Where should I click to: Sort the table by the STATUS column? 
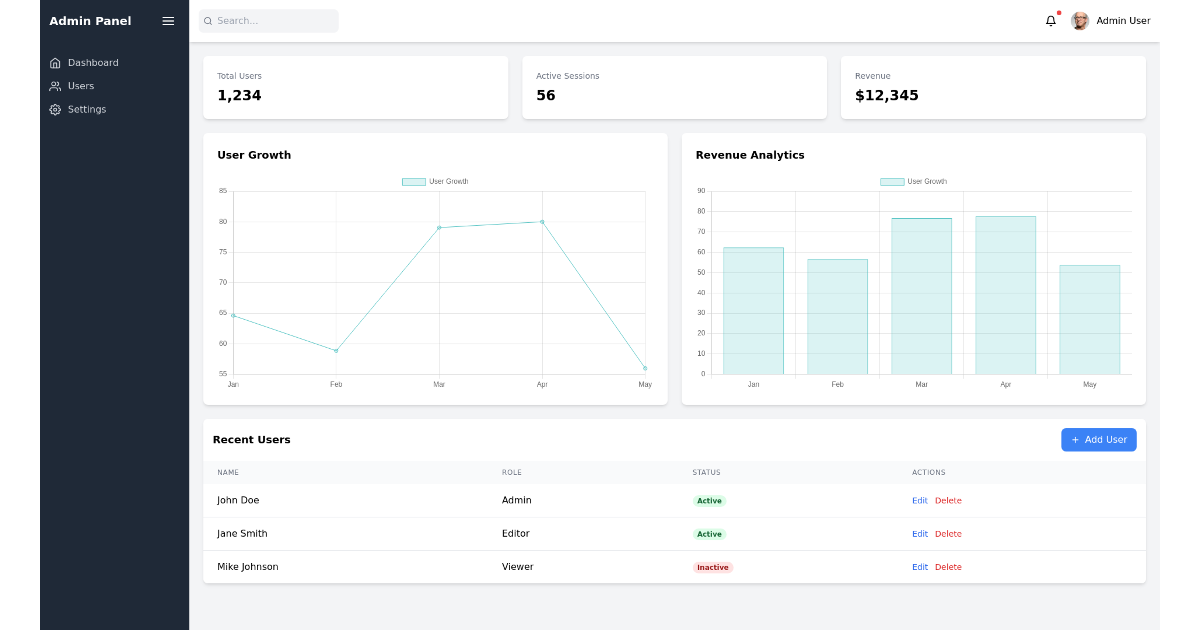(708, 472)
